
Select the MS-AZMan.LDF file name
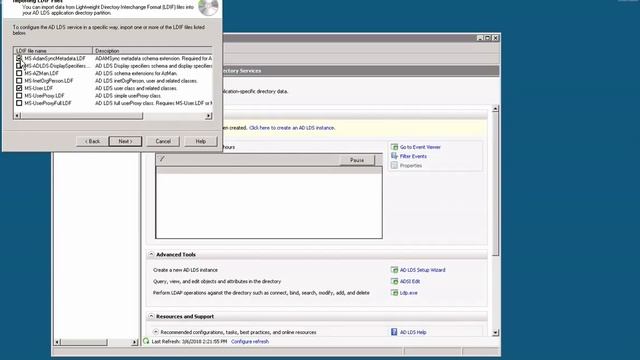(42, 73)
